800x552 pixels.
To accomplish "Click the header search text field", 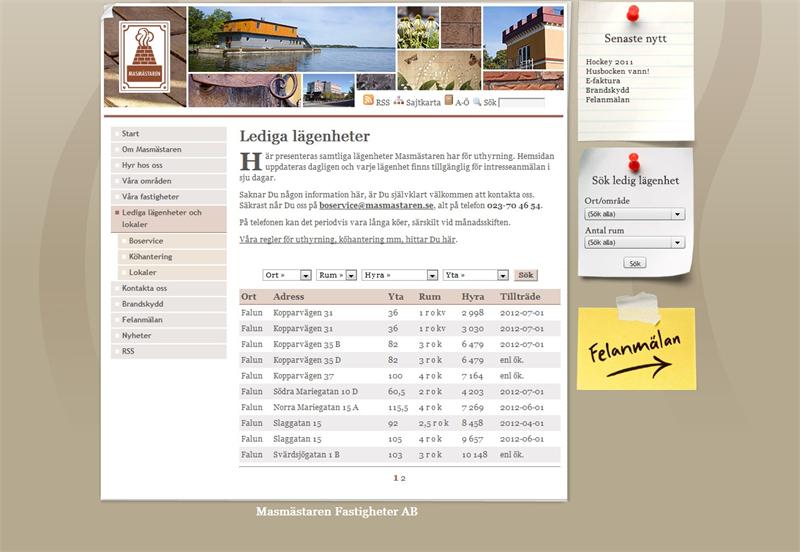I will pos(522,102).
